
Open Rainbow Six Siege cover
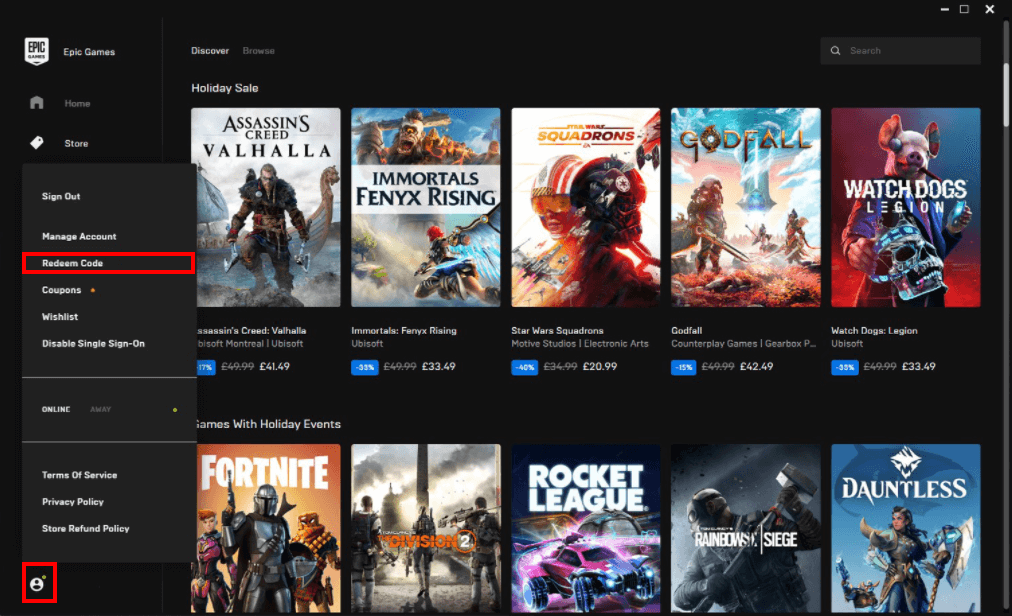745,528
